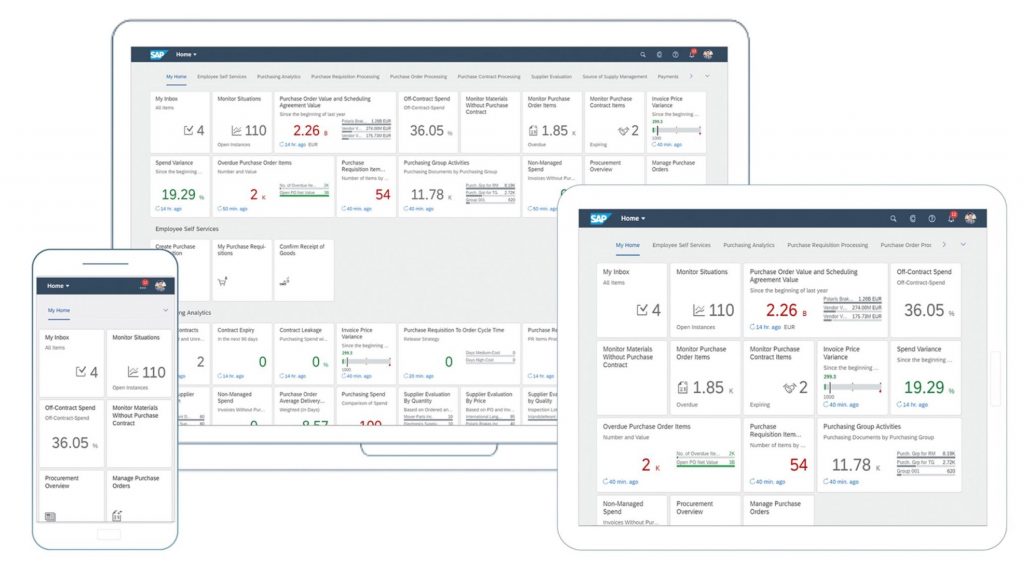Open the Employee Self Services tab
1024x576 pixels.
[220, 76]
